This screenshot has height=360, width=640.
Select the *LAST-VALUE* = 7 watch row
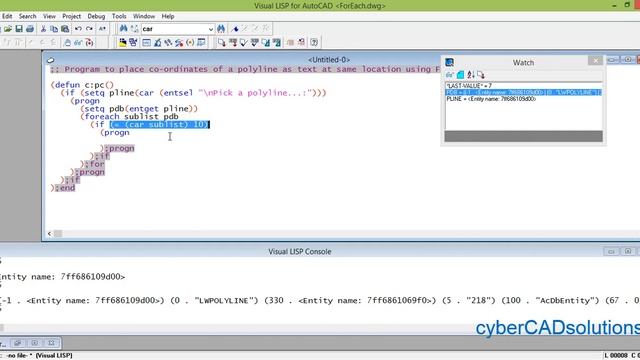coord(523,86)
